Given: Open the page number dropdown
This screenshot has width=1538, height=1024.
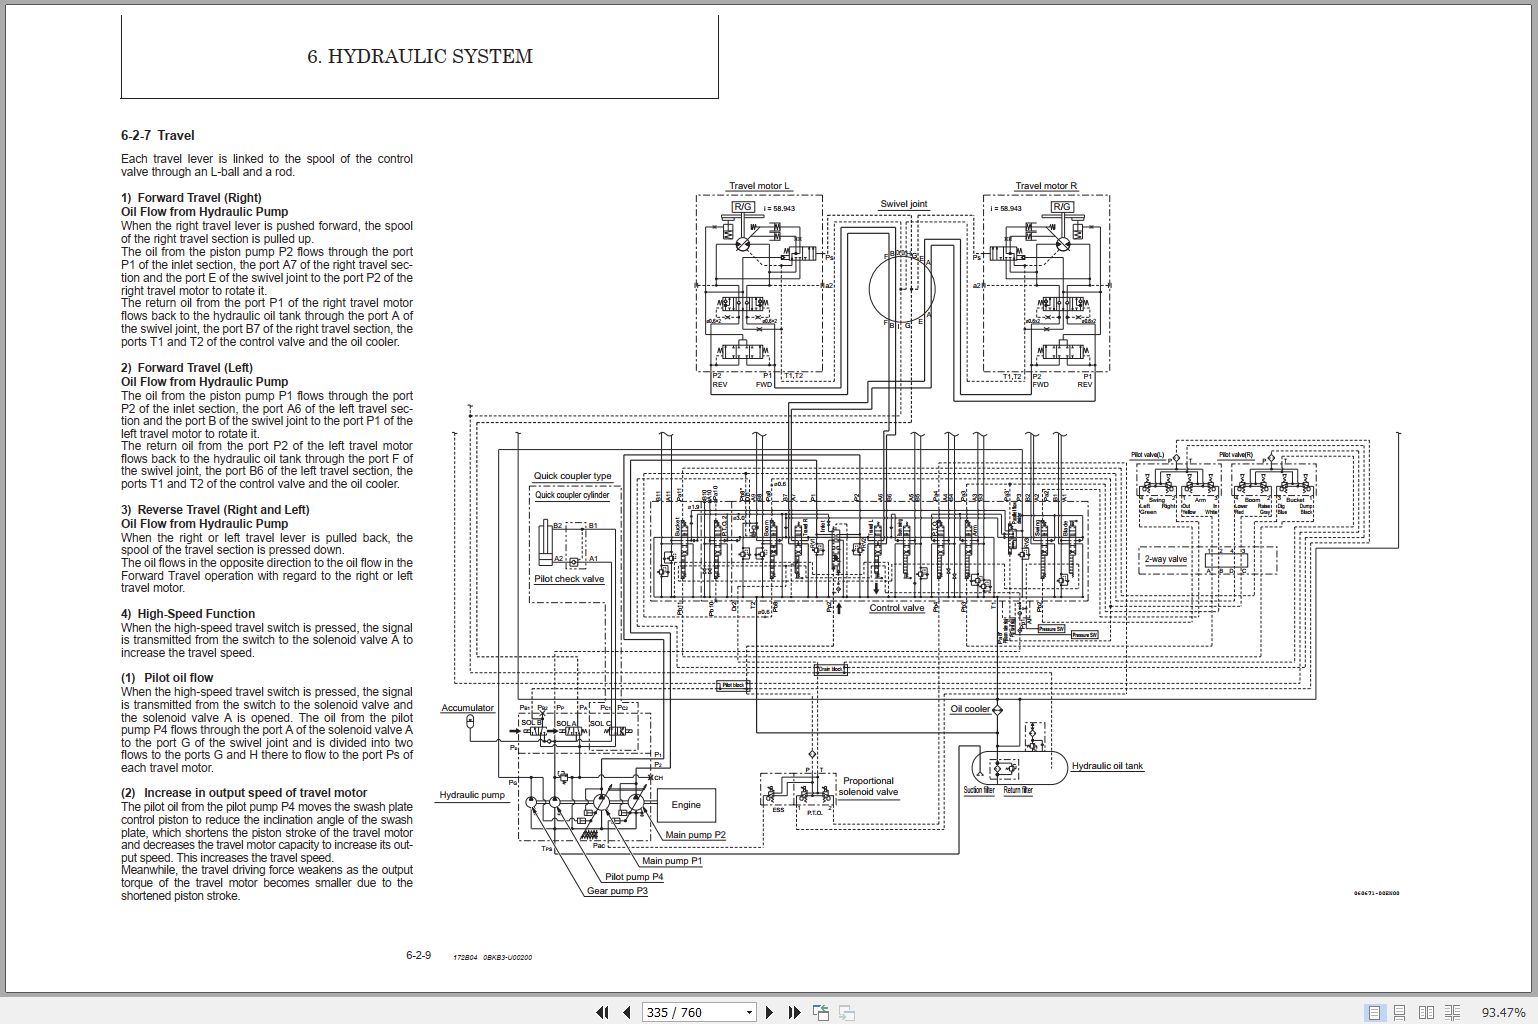Looking at the screenshot, I should point(748,1012).
